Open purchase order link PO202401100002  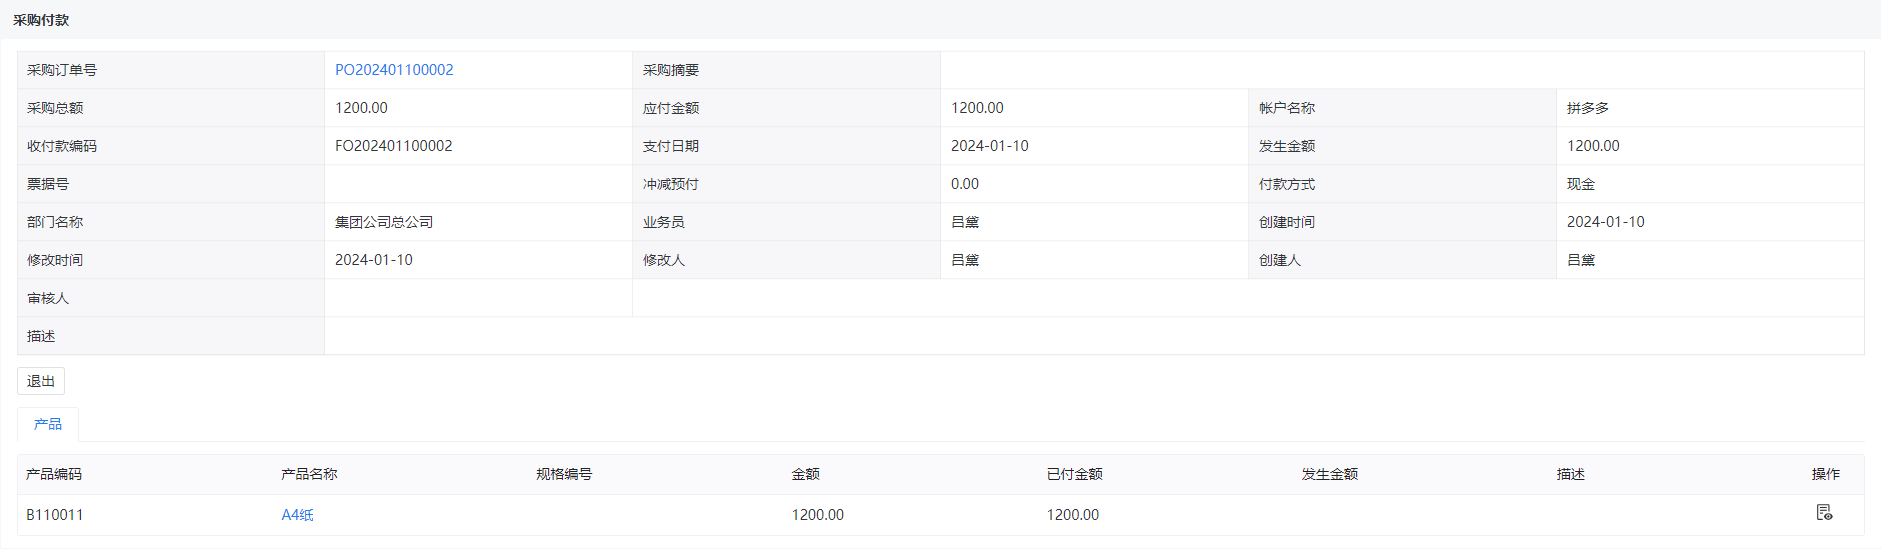click(x=394, y=70)
